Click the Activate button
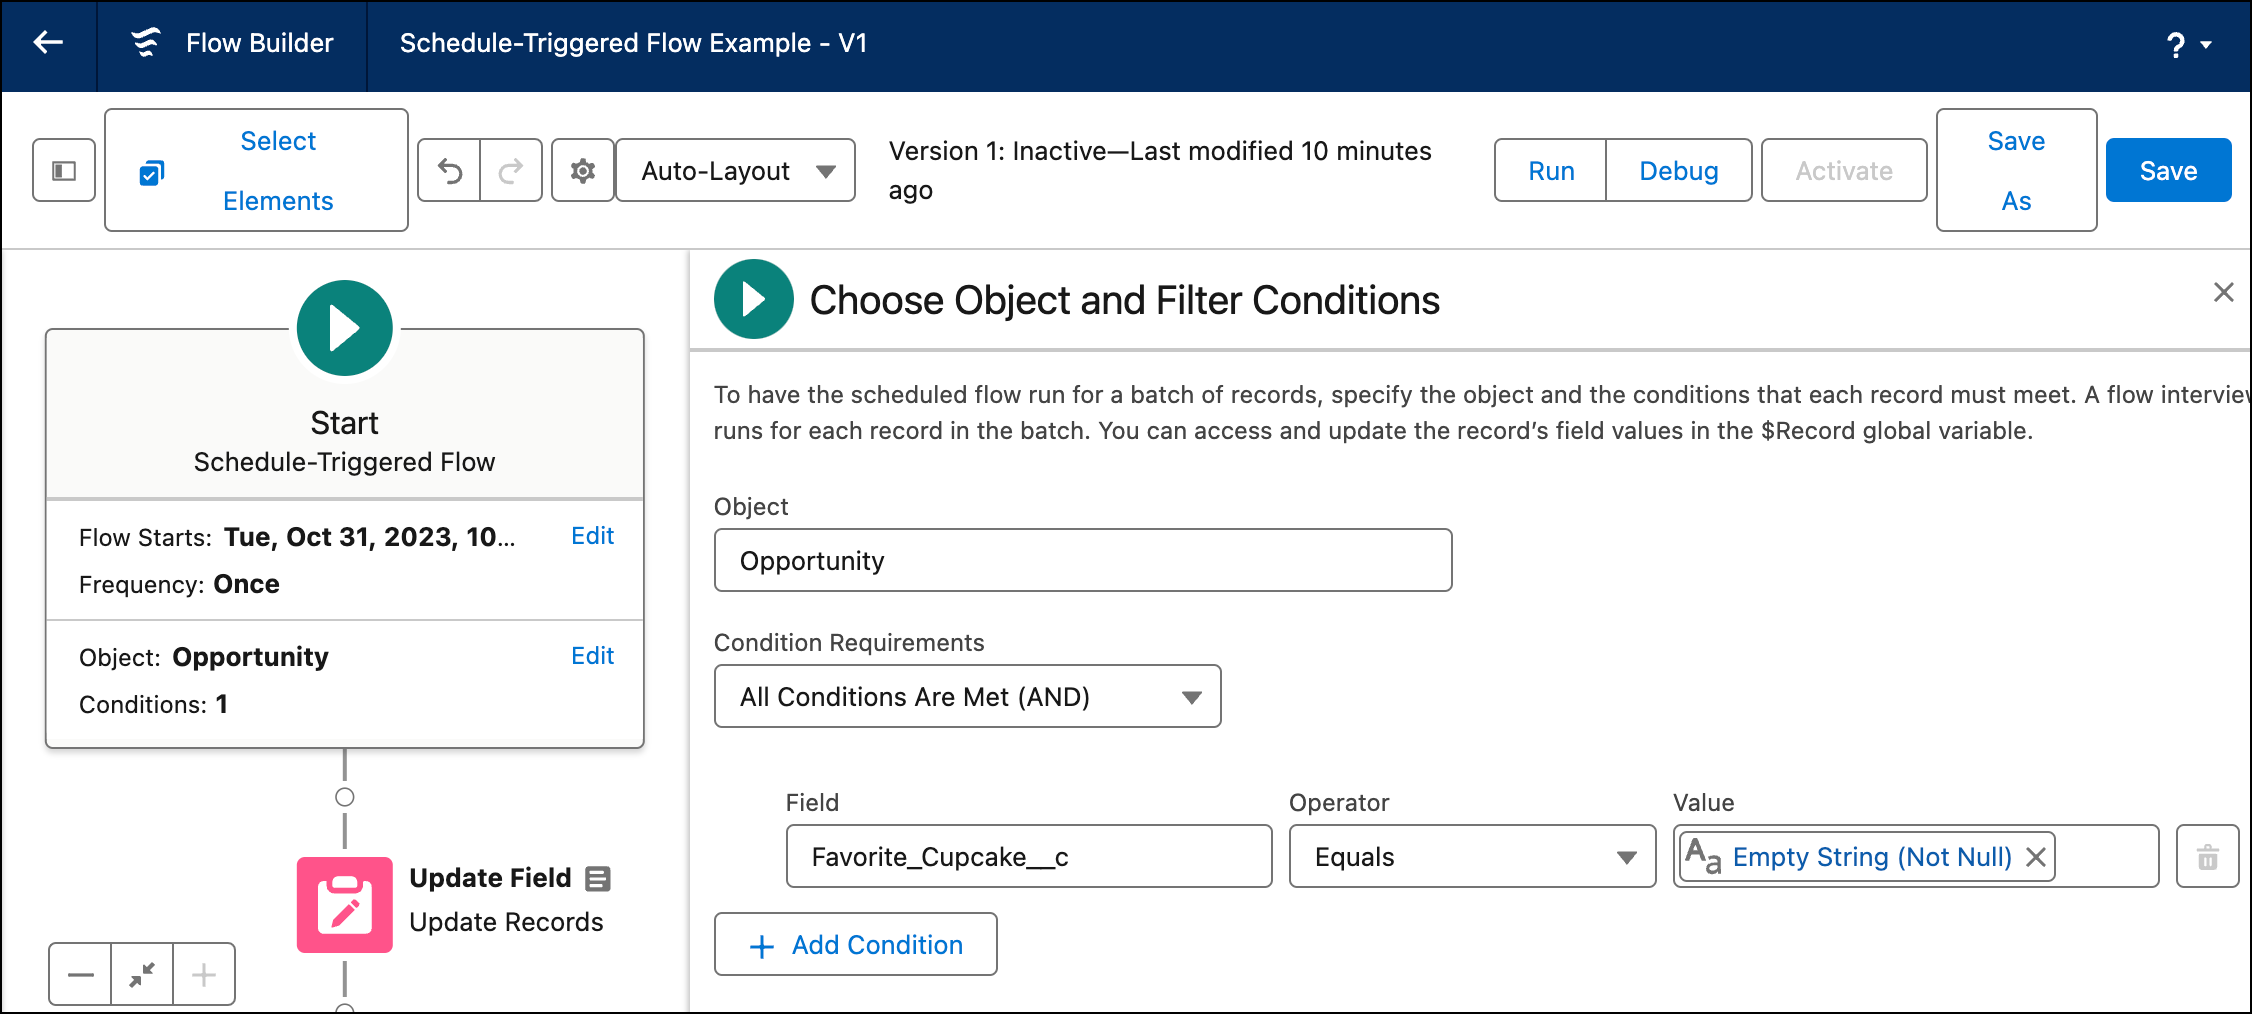 [x=1843, y=171]
